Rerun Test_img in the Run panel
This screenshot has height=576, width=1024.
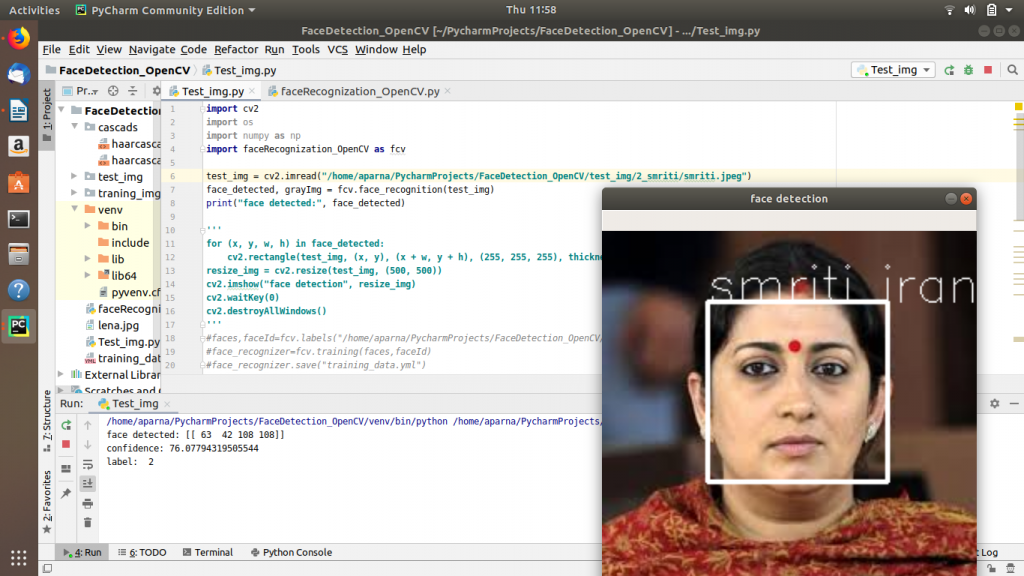pyautogui.click(x=66, y=425)
